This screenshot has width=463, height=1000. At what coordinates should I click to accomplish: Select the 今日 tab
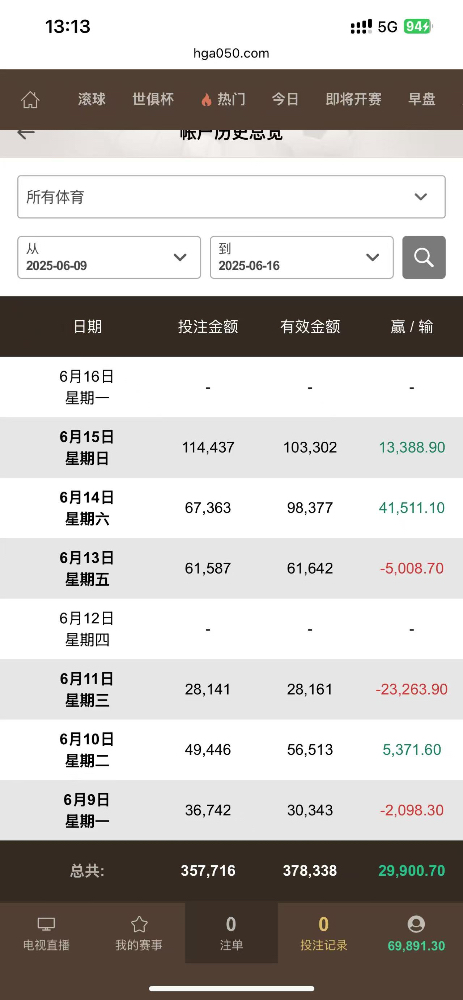[x=285, y=99]
